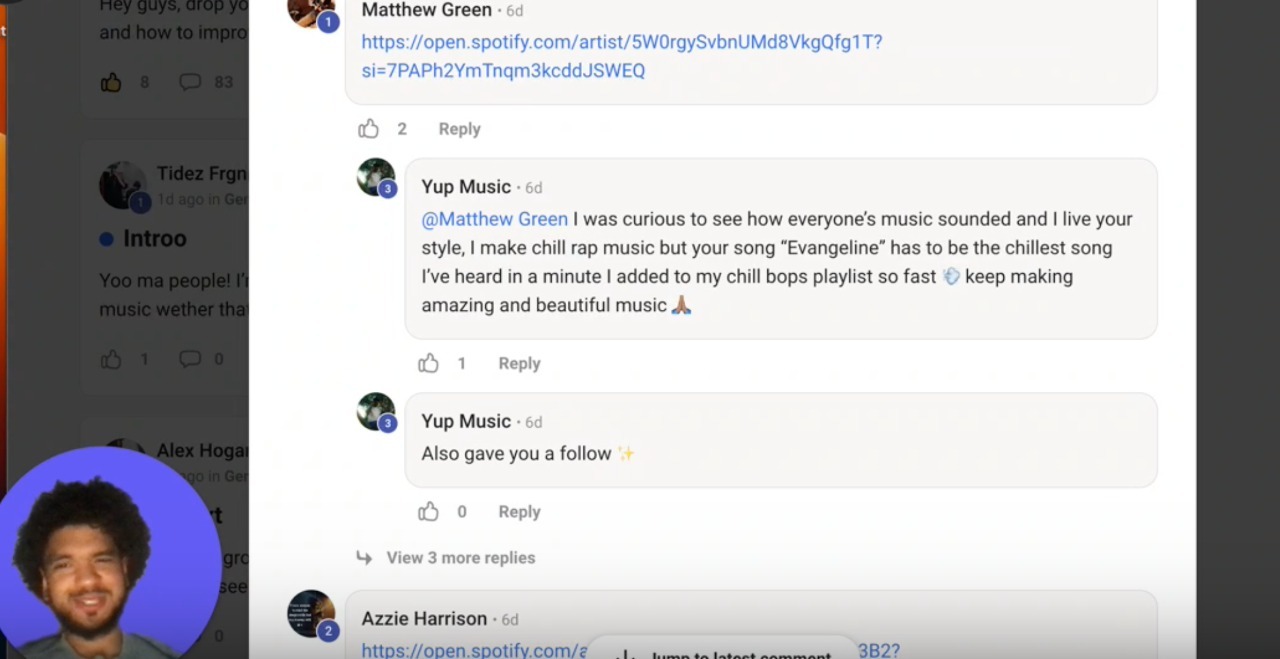
Task: Like the 'Also gave you a follow' comment
Action: pos(429,511)
